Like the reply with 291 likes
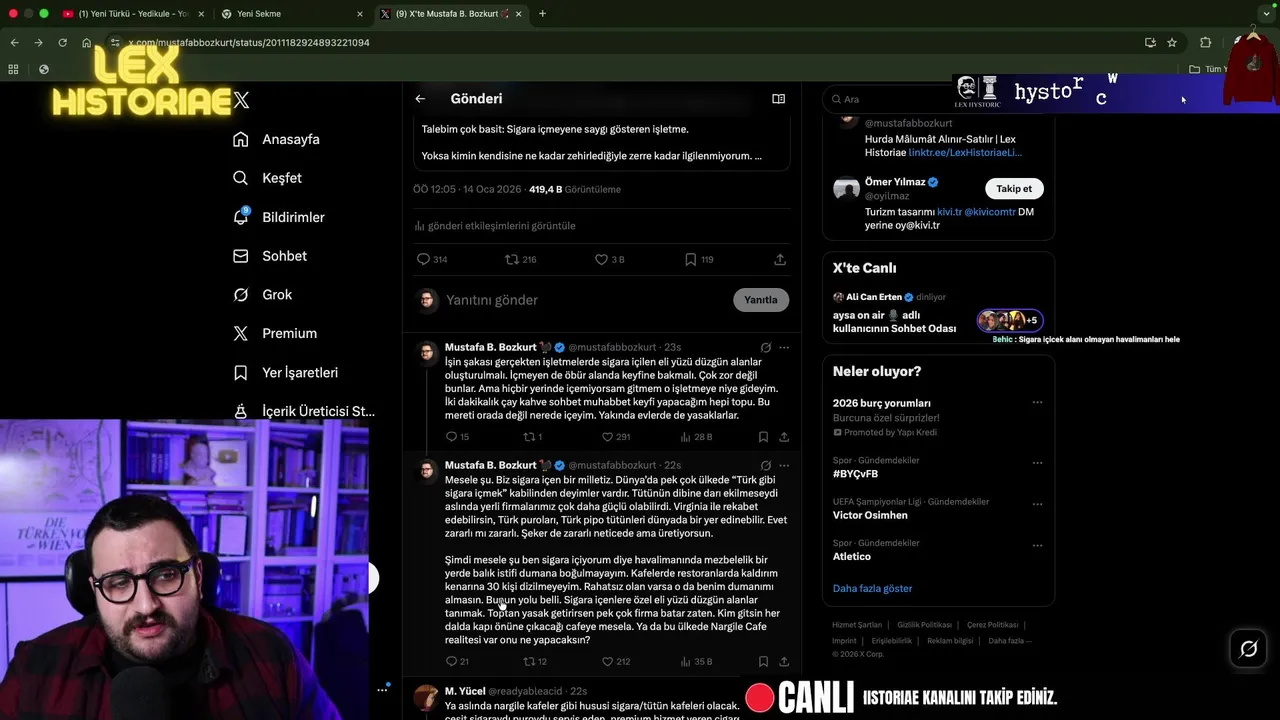The image size is (1280, 720). 616,437
